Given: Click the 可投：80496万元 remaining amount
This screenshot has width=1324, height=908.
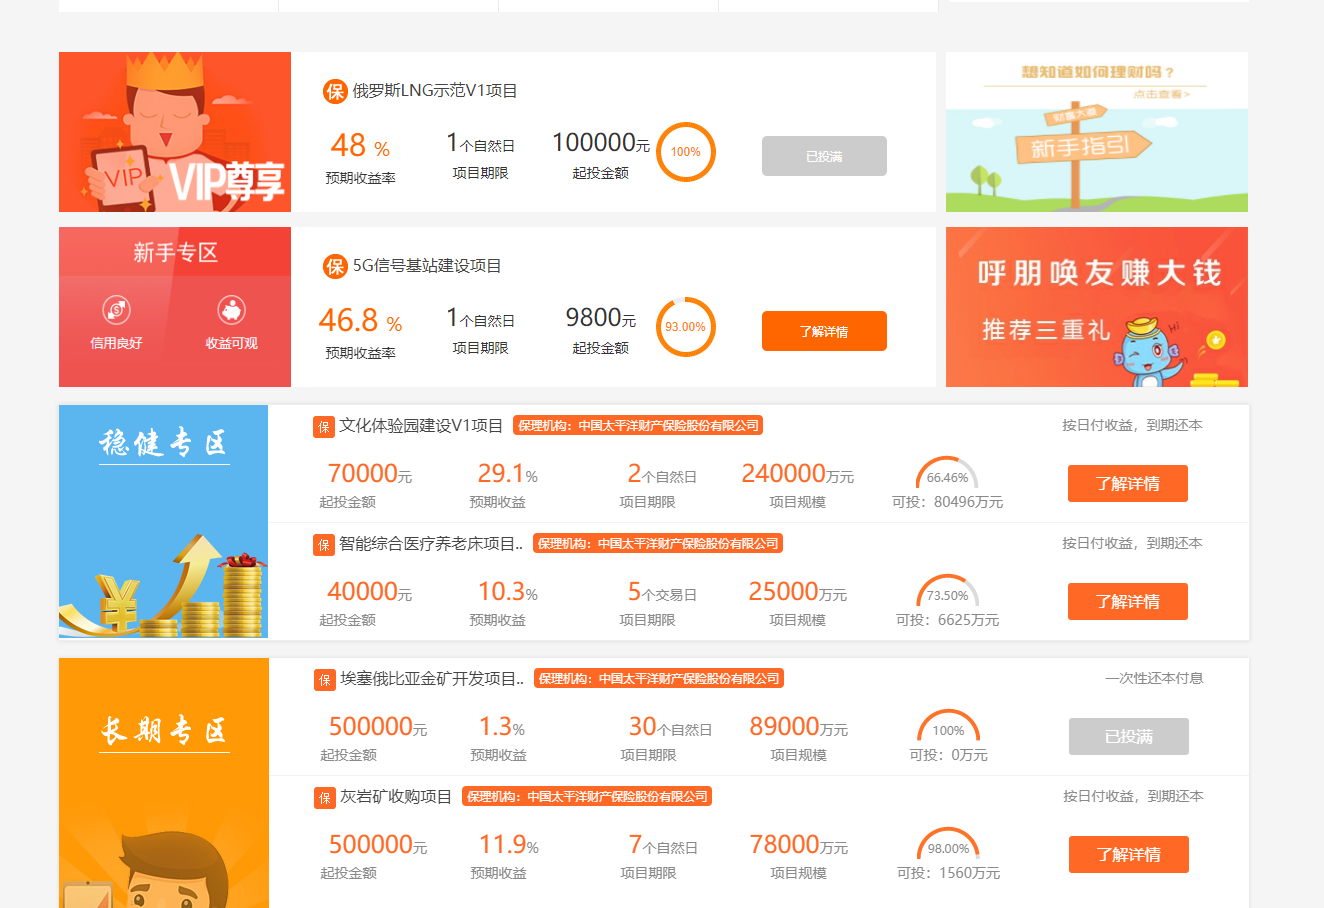Looking at the screenshot, I should click(x=948, y=502).
